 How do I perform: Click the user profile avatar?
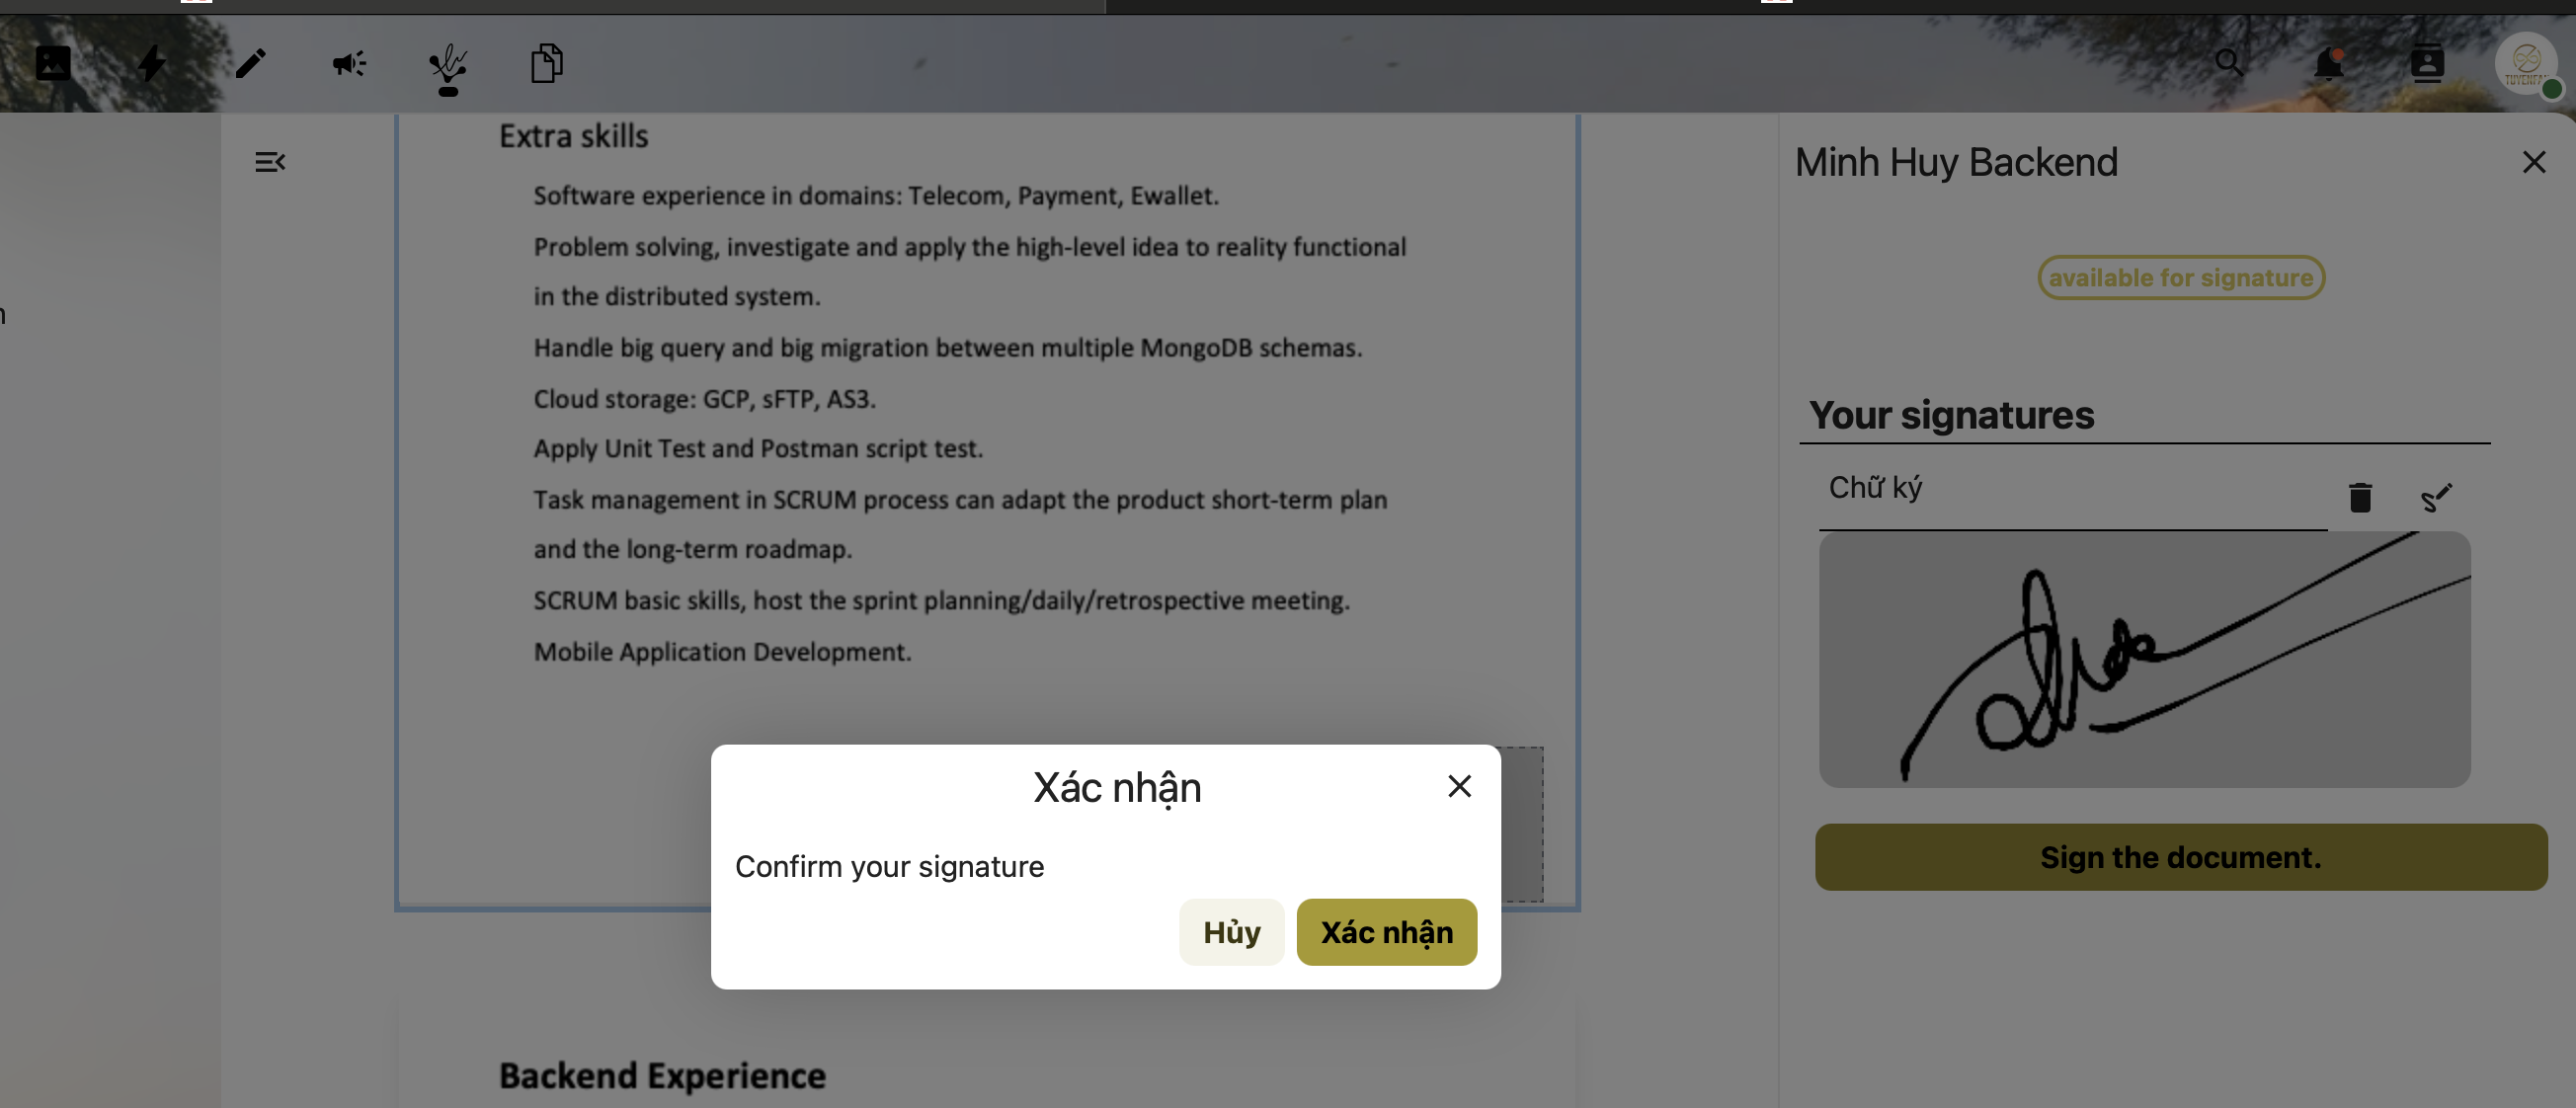(2525, 64)
